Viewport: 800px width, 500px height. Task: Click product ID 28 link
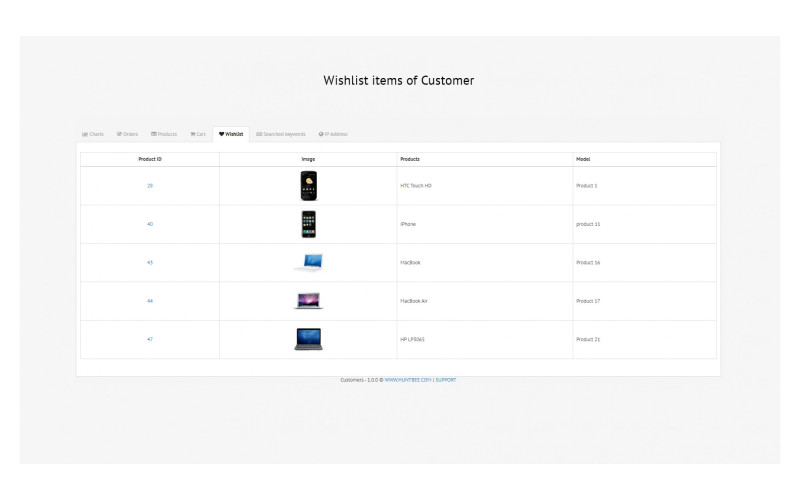pyautogui.click(x=150, y=186)
